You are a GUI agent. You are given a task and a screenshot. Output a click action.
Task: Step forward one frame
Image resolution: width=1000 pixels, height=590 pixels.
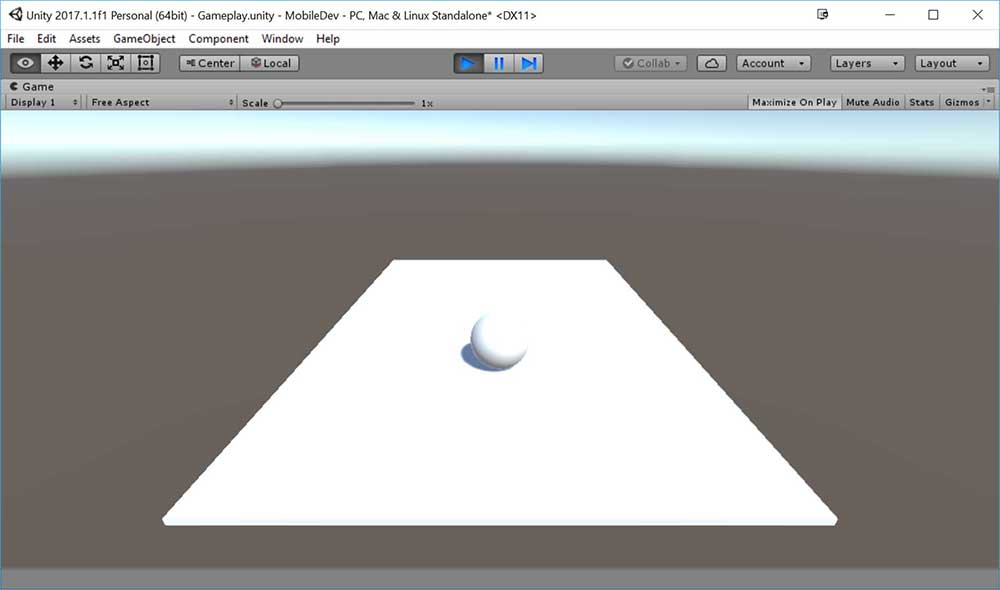click(529, 63)
